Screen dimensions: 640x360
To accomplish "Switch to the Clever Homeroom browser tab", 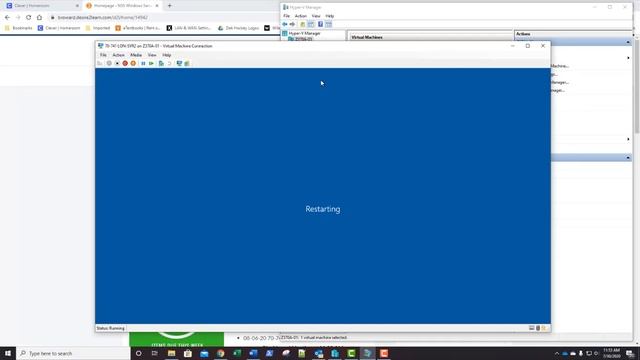I will [42, 6].
